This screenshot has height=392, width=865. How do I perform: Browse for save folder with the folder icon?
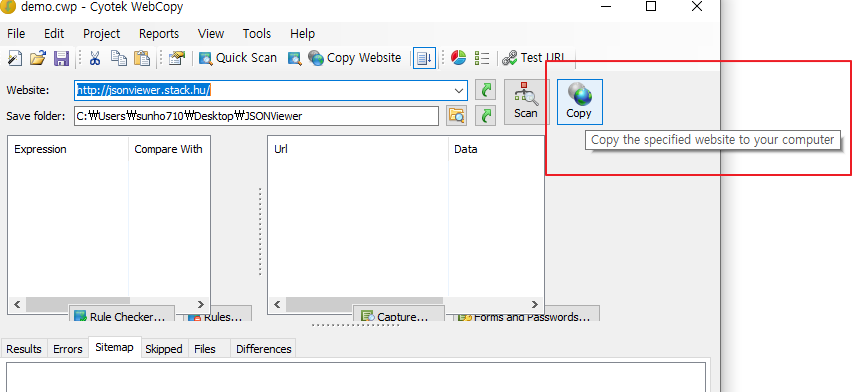pos(457,116)
